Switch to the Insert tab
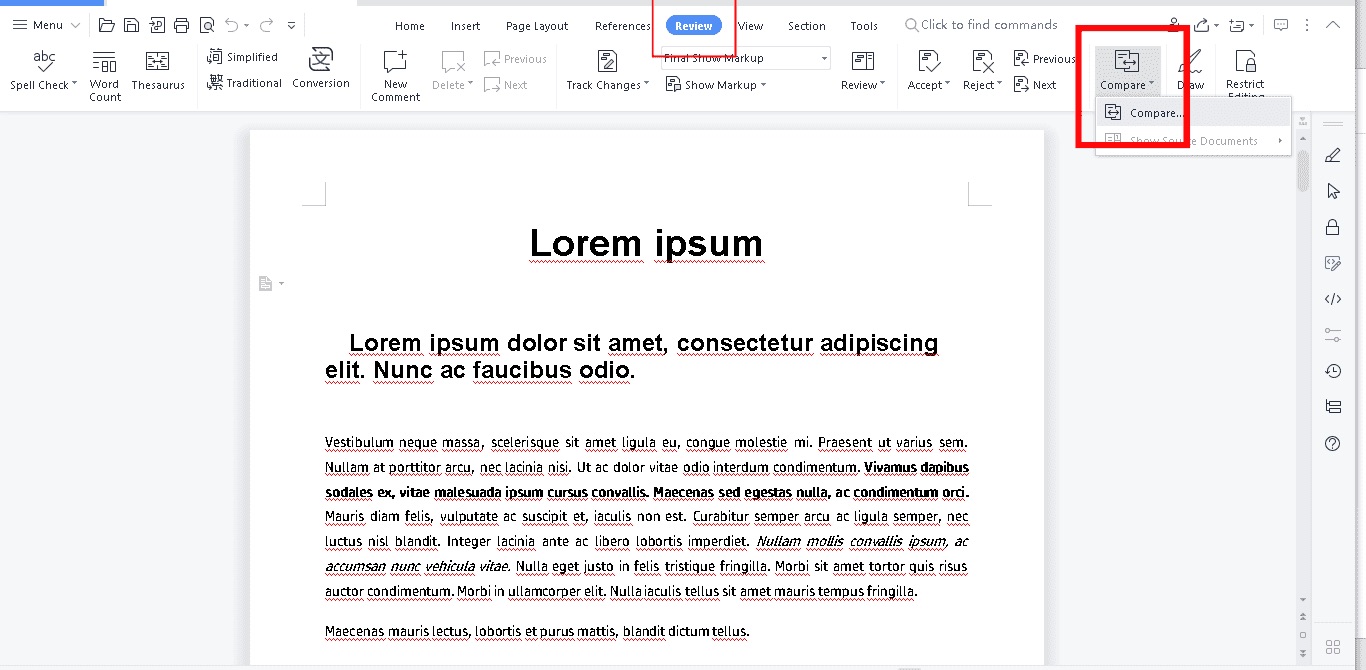1366x670 pixels. coord(465,26)
